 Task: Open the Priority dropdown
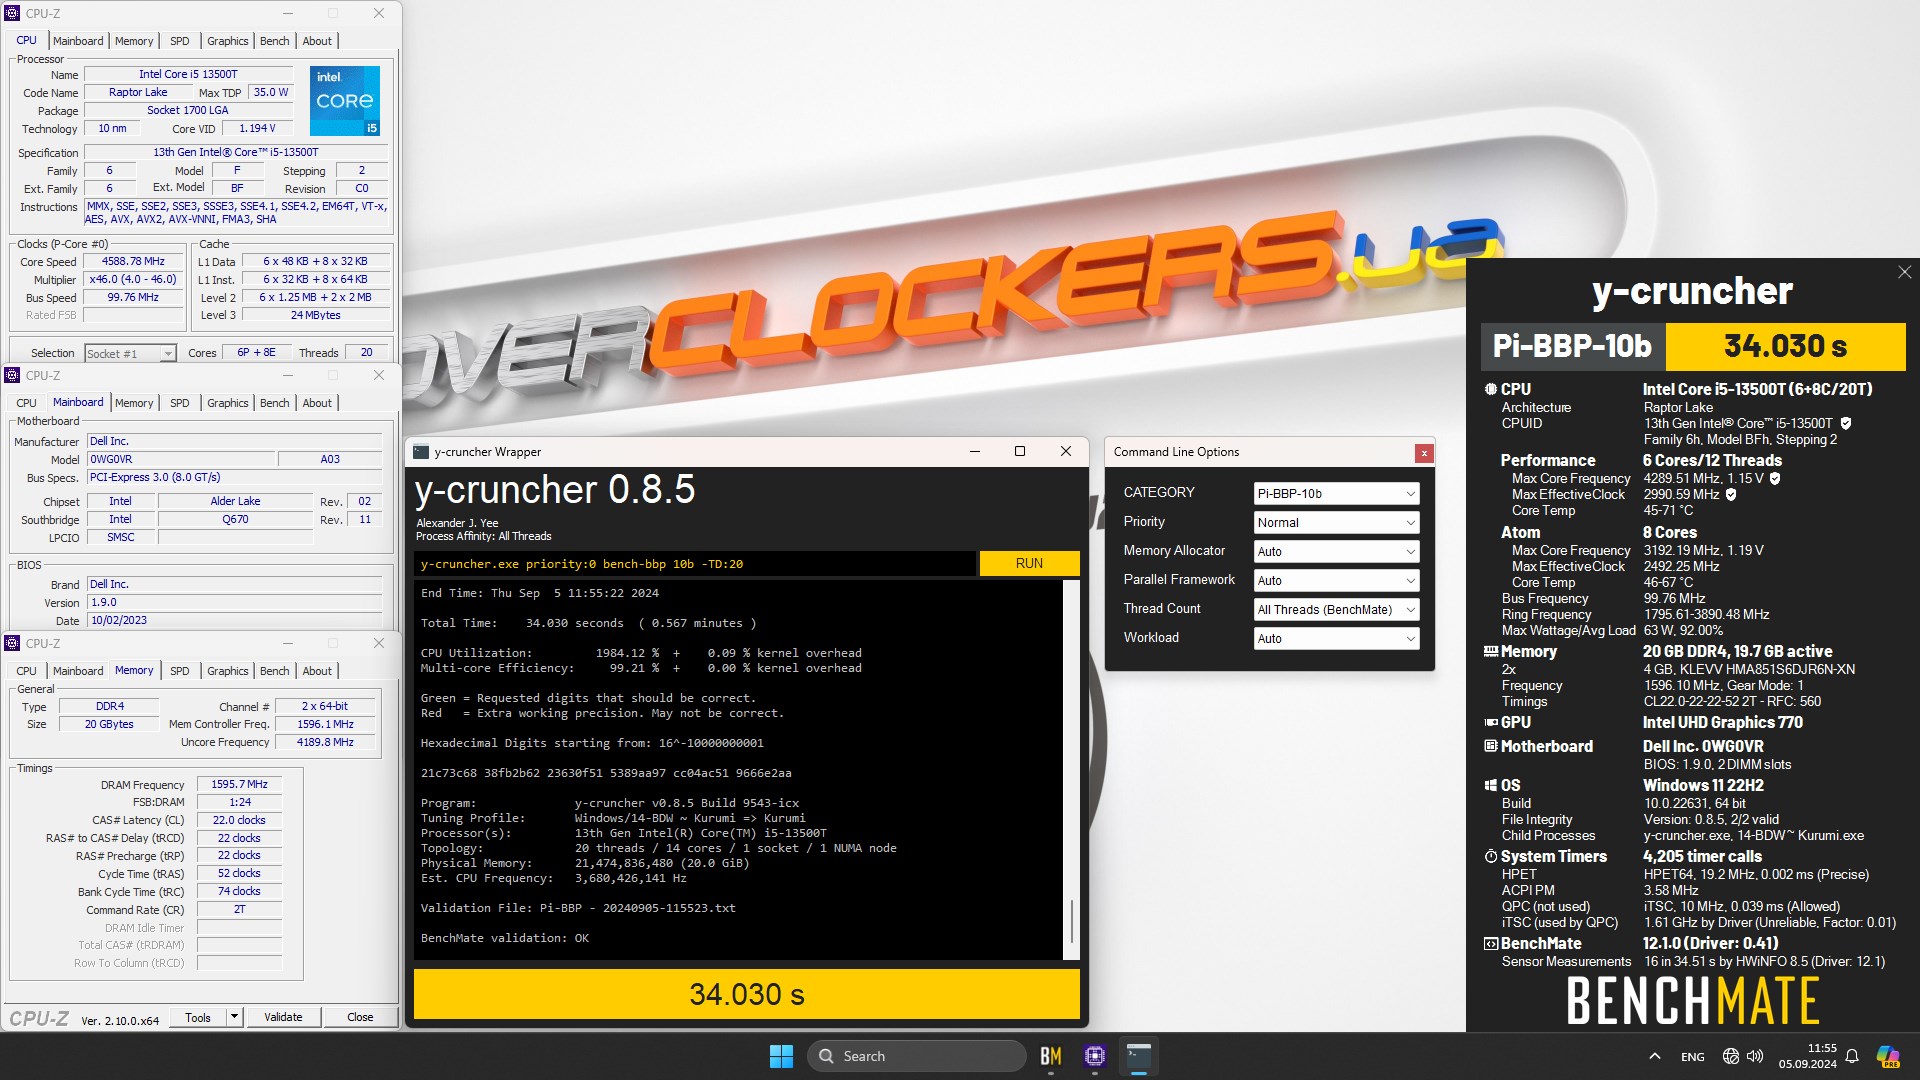(x=1336, y=522)
